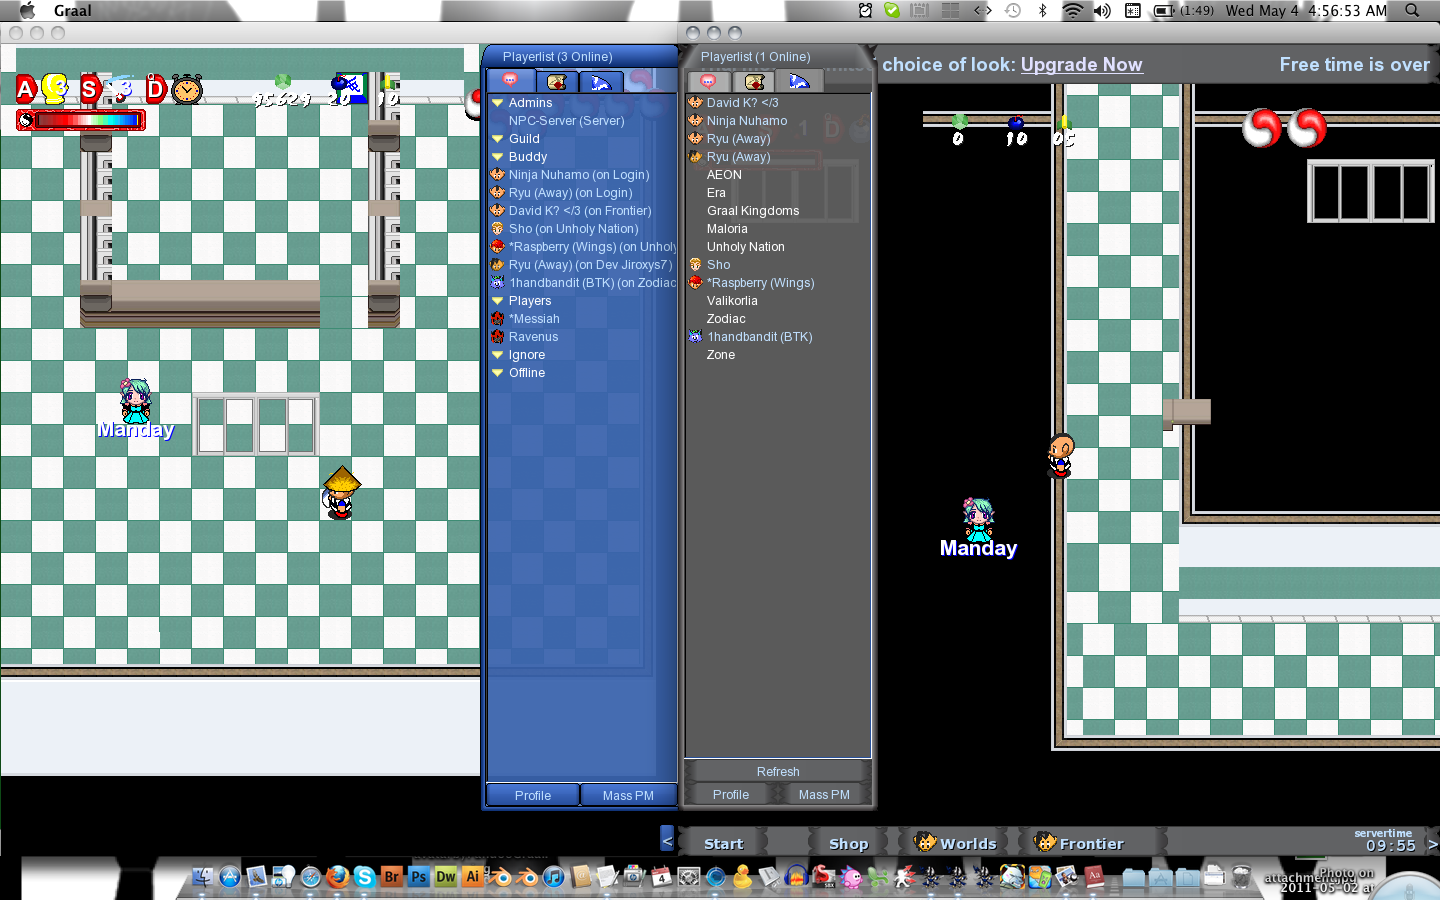Collapse the Buddy group triangle

[x=497, y=157]
